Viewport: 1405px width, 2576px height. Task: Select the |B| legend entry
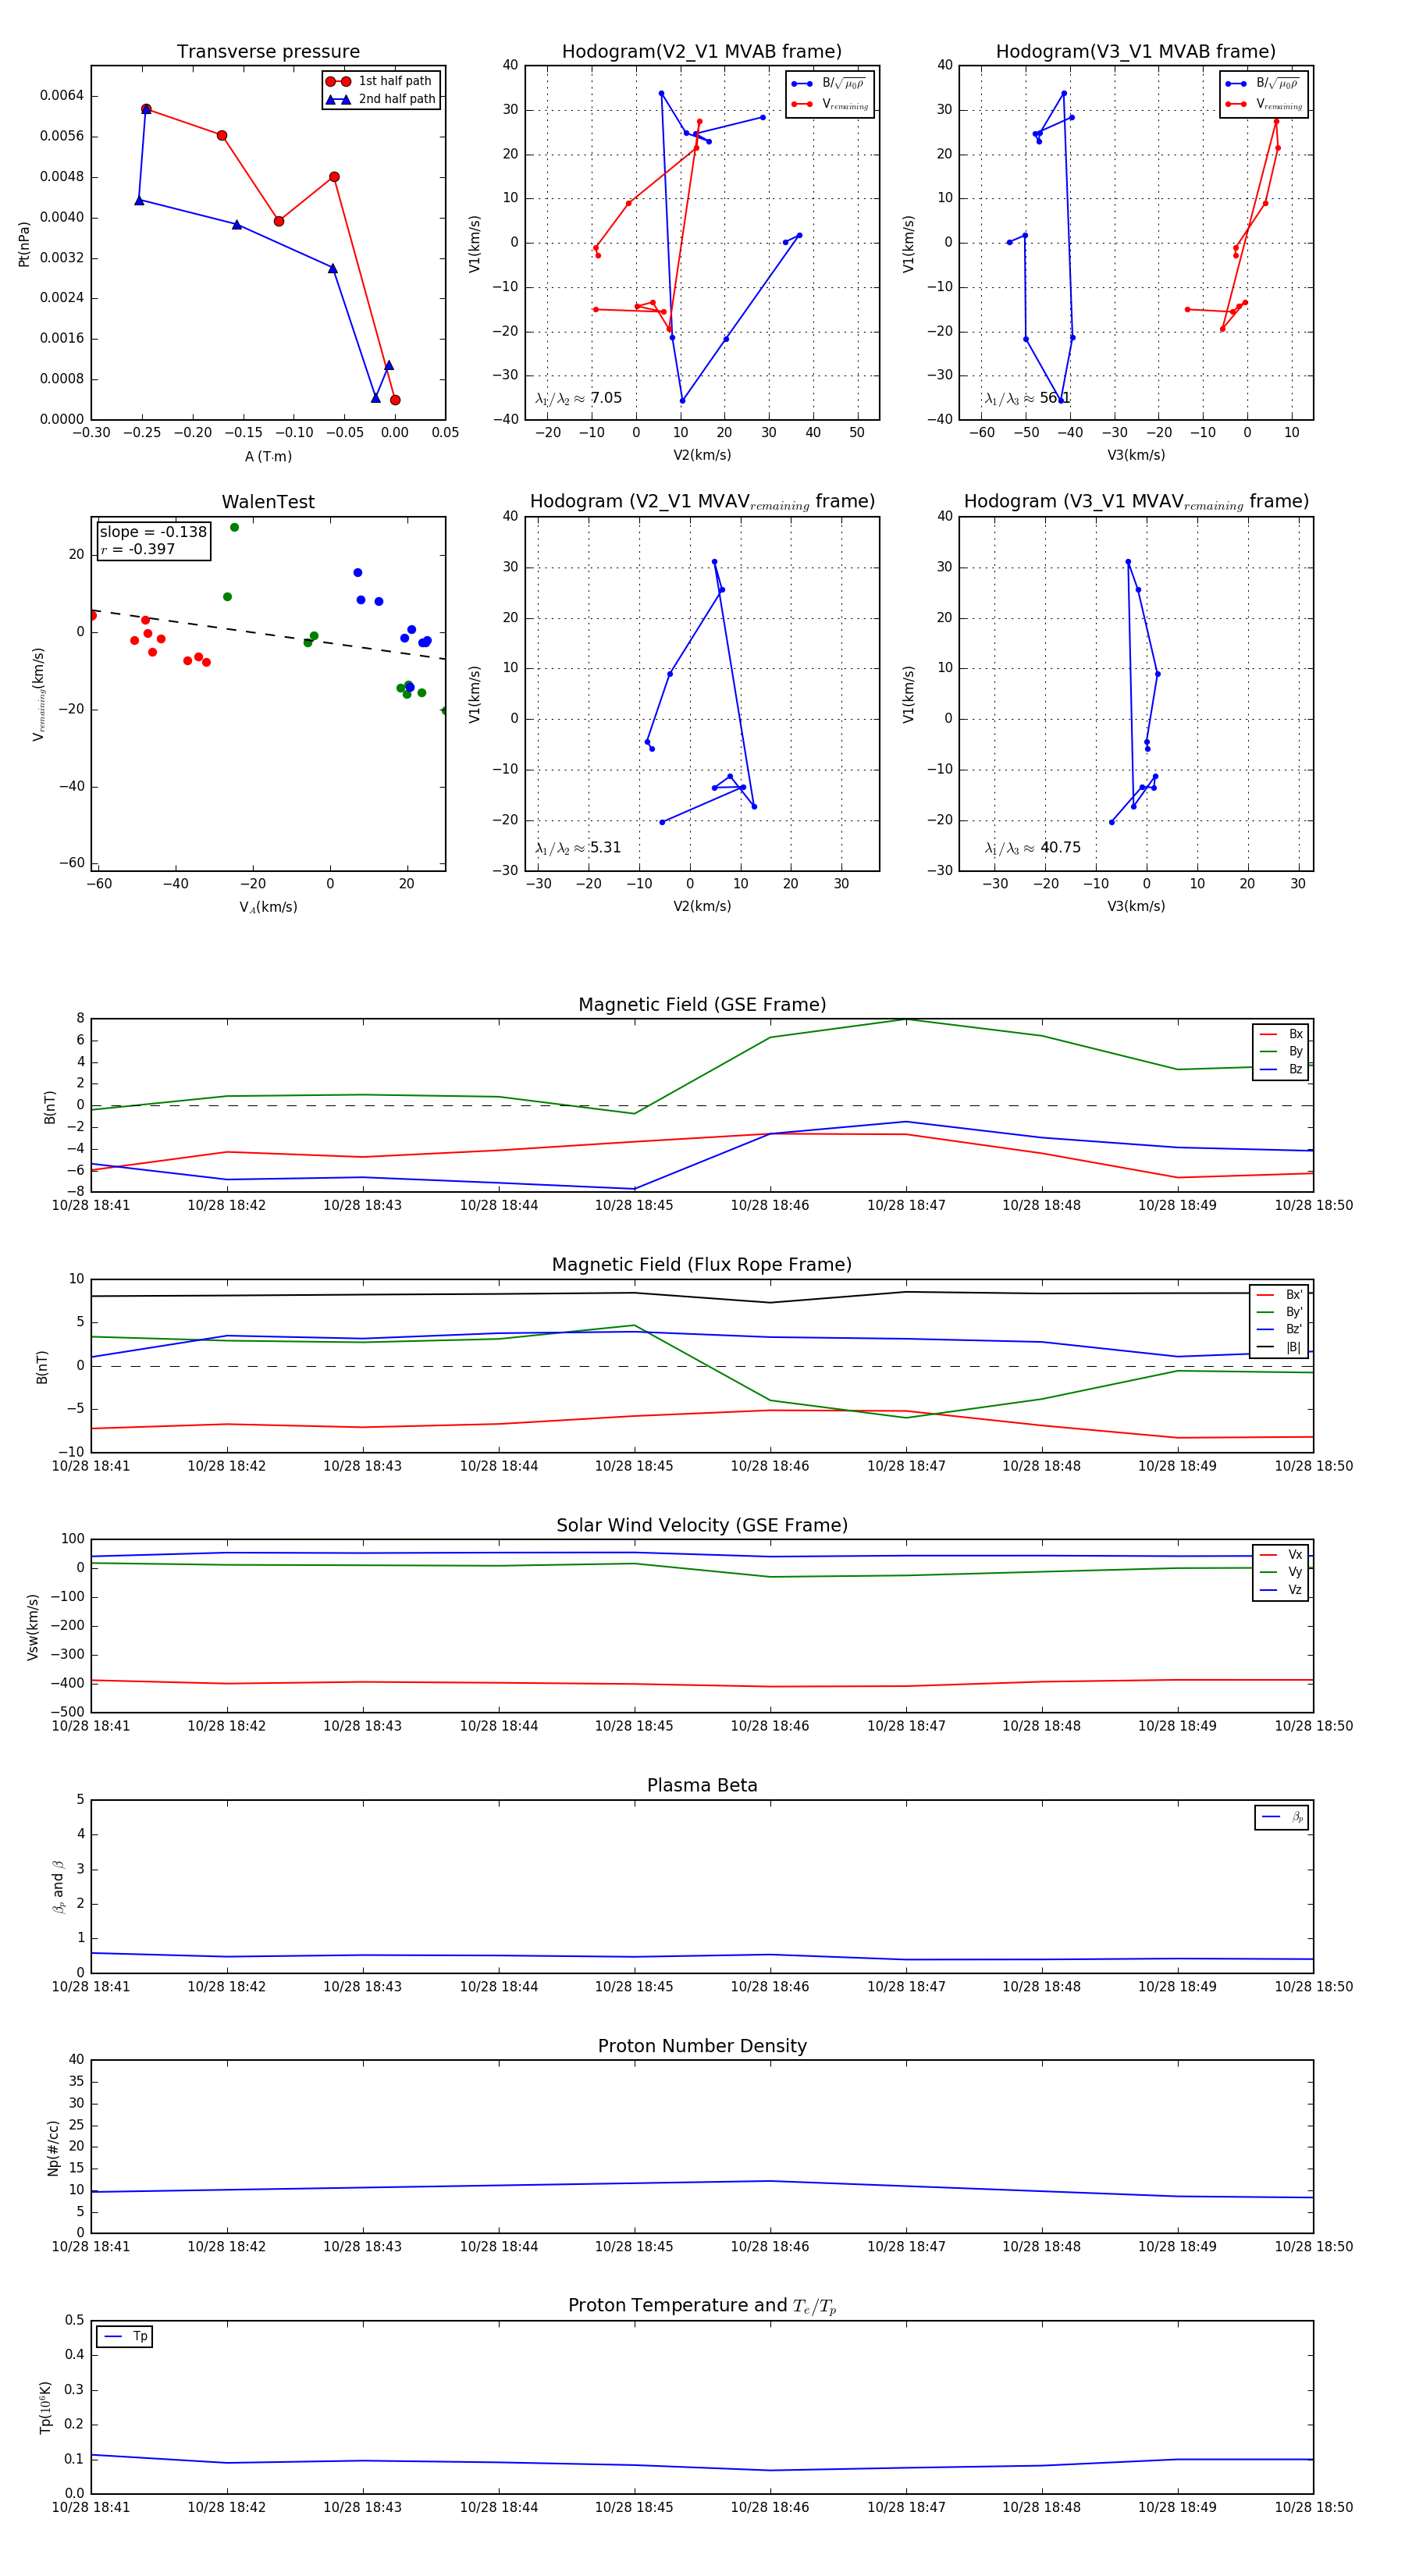click(1279, 1347)
